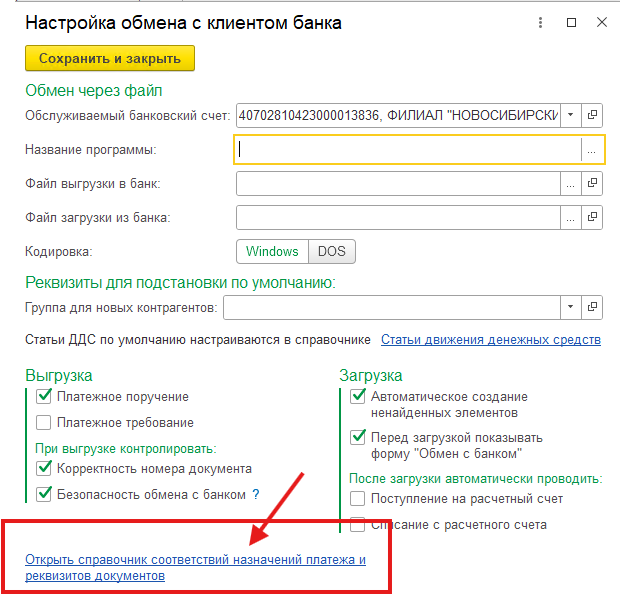Viewport: 620px width, 595px height.
Task: Enable Списание с расчетного счета checkbox
Action: tap(357, 525)
